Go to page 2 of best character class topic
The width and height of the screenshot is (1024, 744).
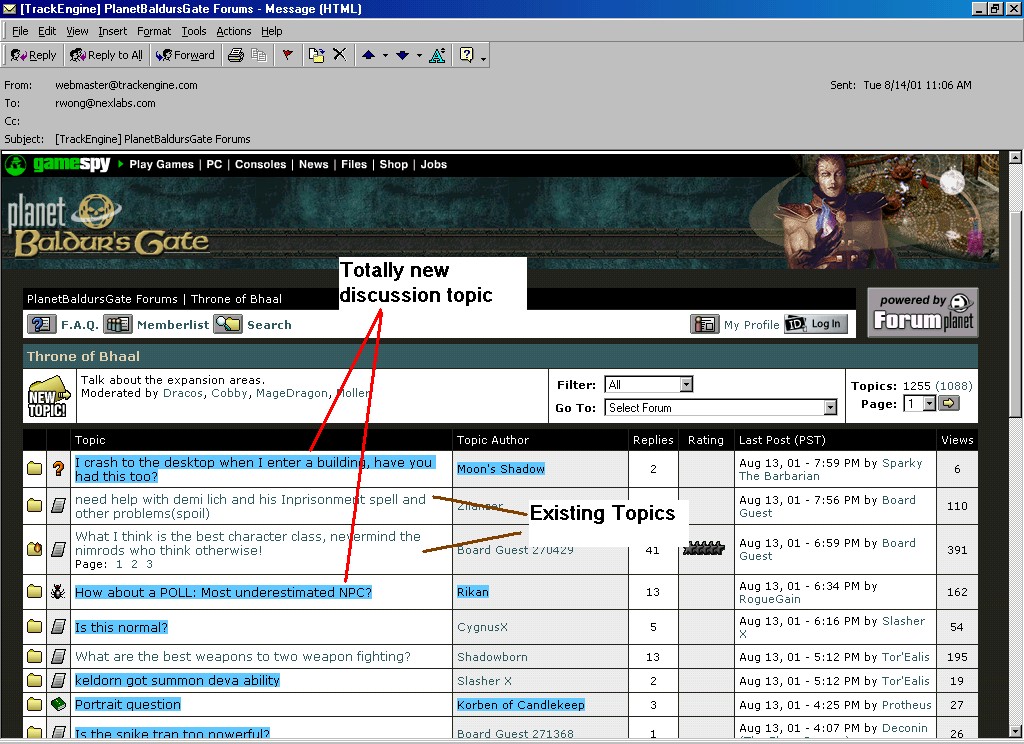pyautogui.click(x=134, y=564)
